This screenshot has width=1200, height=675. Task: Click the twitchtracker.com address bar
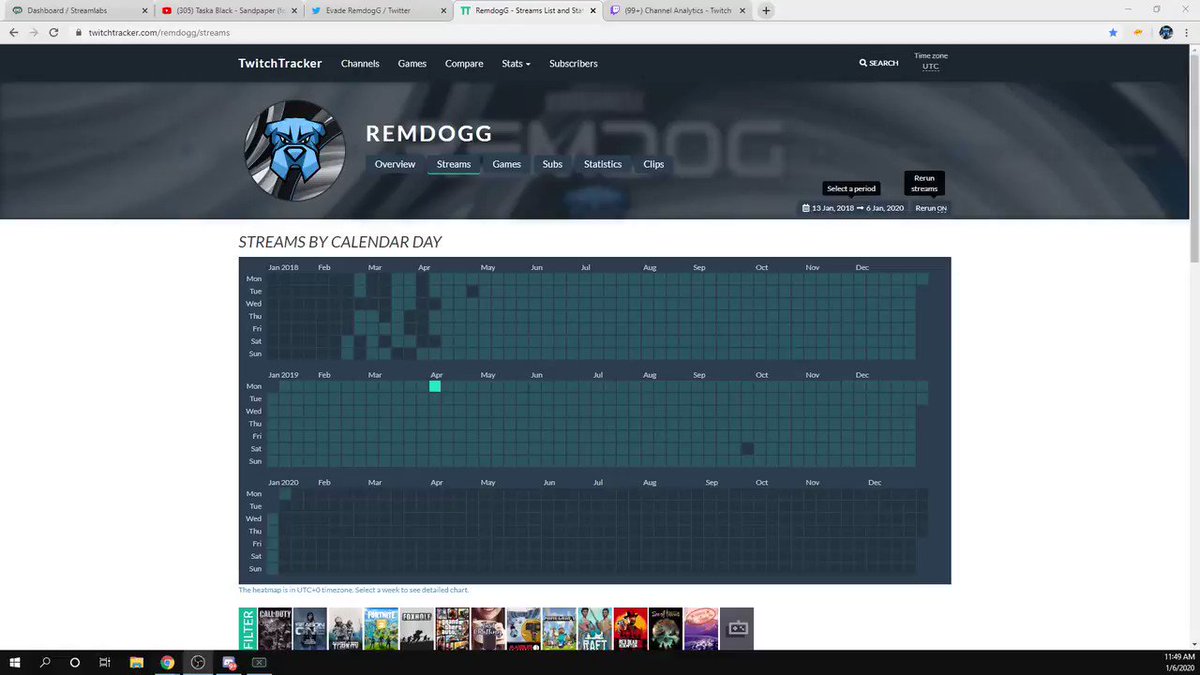coord(590,32)
